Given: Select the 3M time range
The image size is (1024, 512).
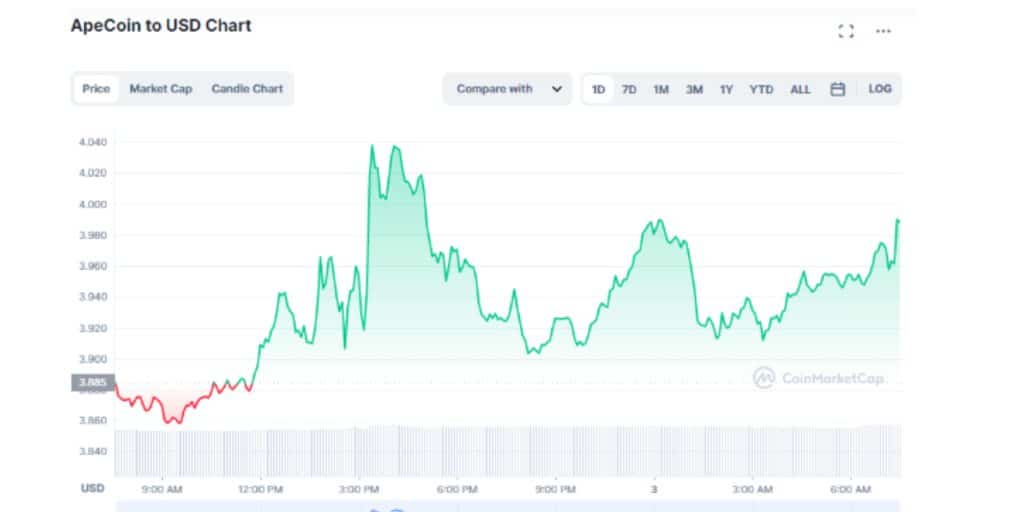Looking at the screenshot, I should click(694, 89).
